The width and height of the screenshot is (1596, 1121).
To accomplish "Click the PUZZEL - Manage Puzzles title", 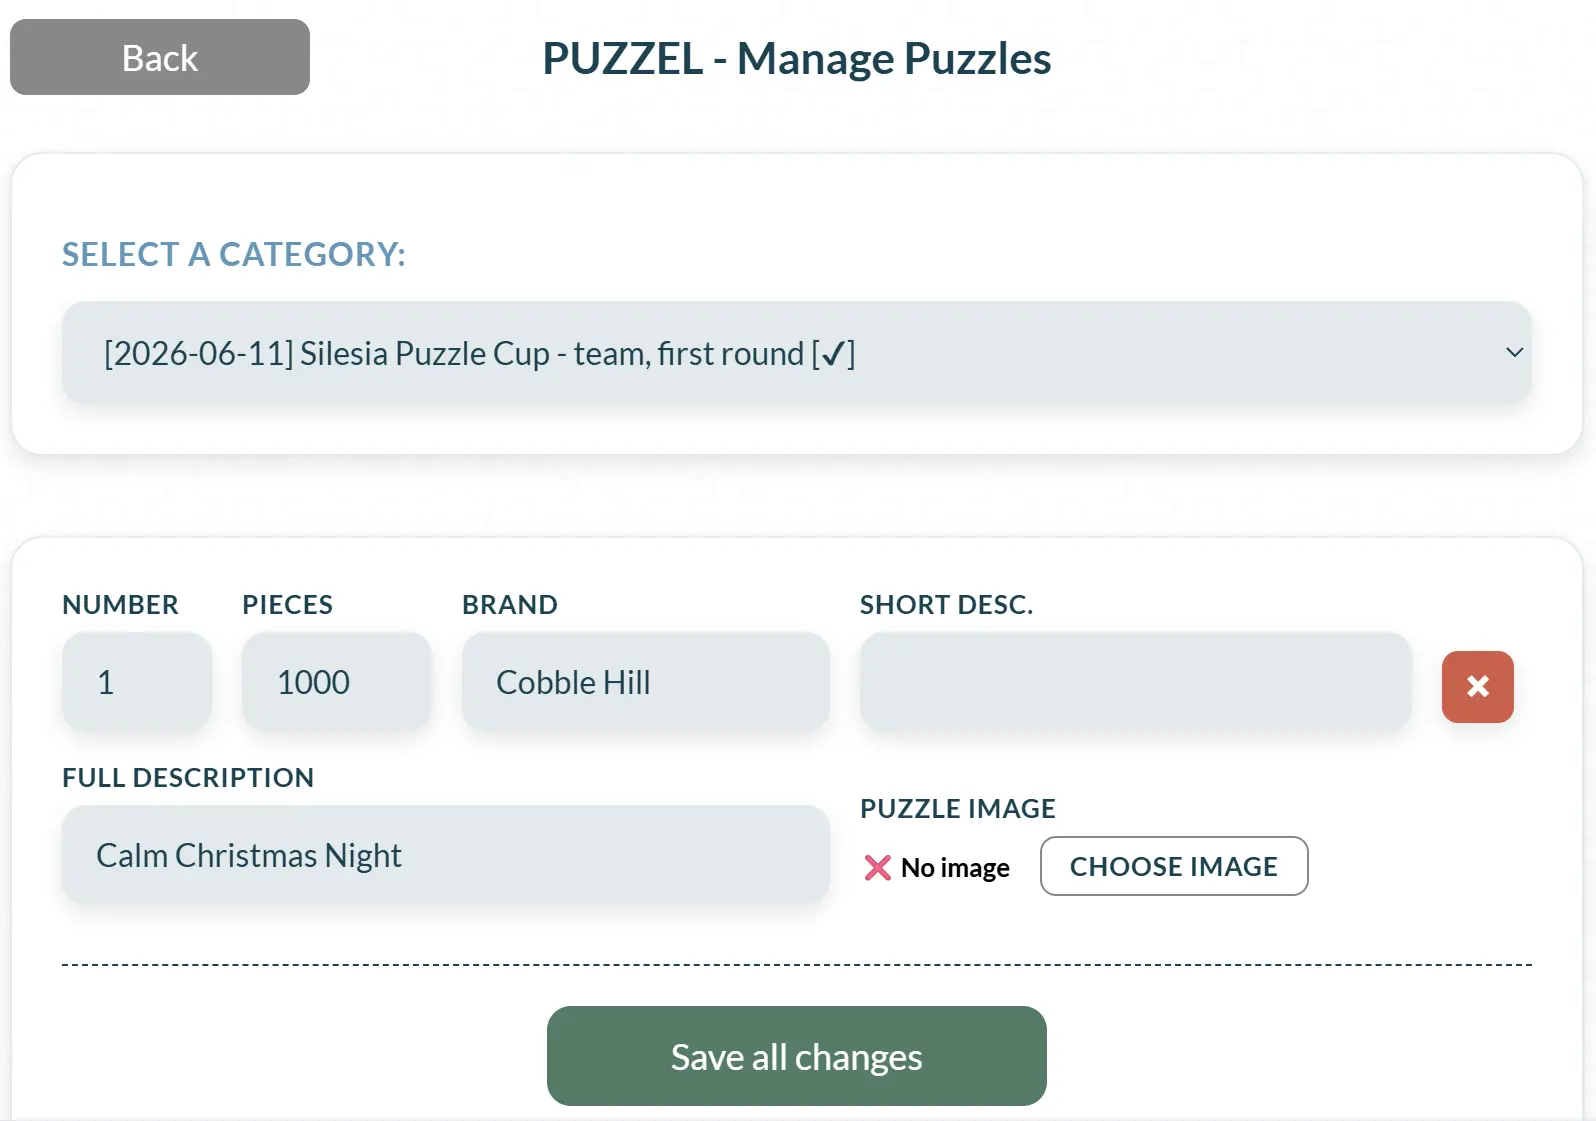I will pos(796,57).
